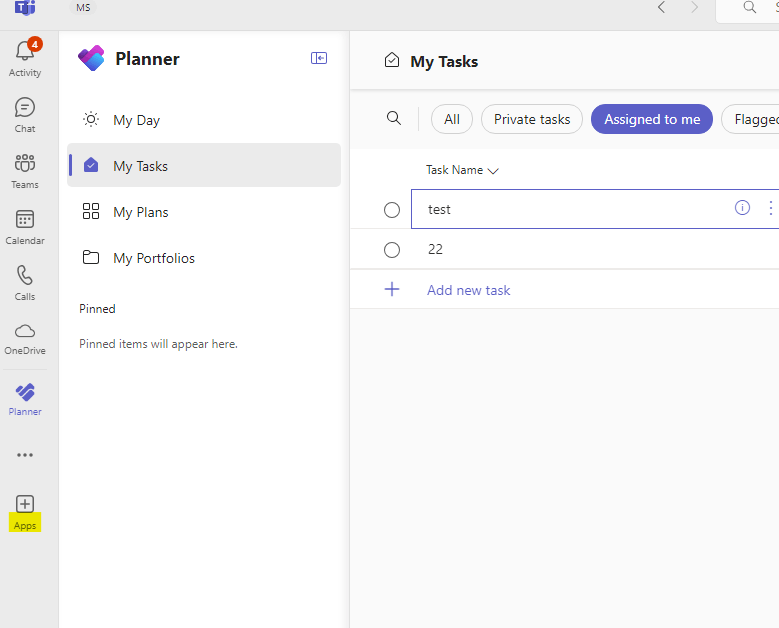Open details info icon for test task
The height and width of the screenshot is (628, 779).
click(742, 208)
